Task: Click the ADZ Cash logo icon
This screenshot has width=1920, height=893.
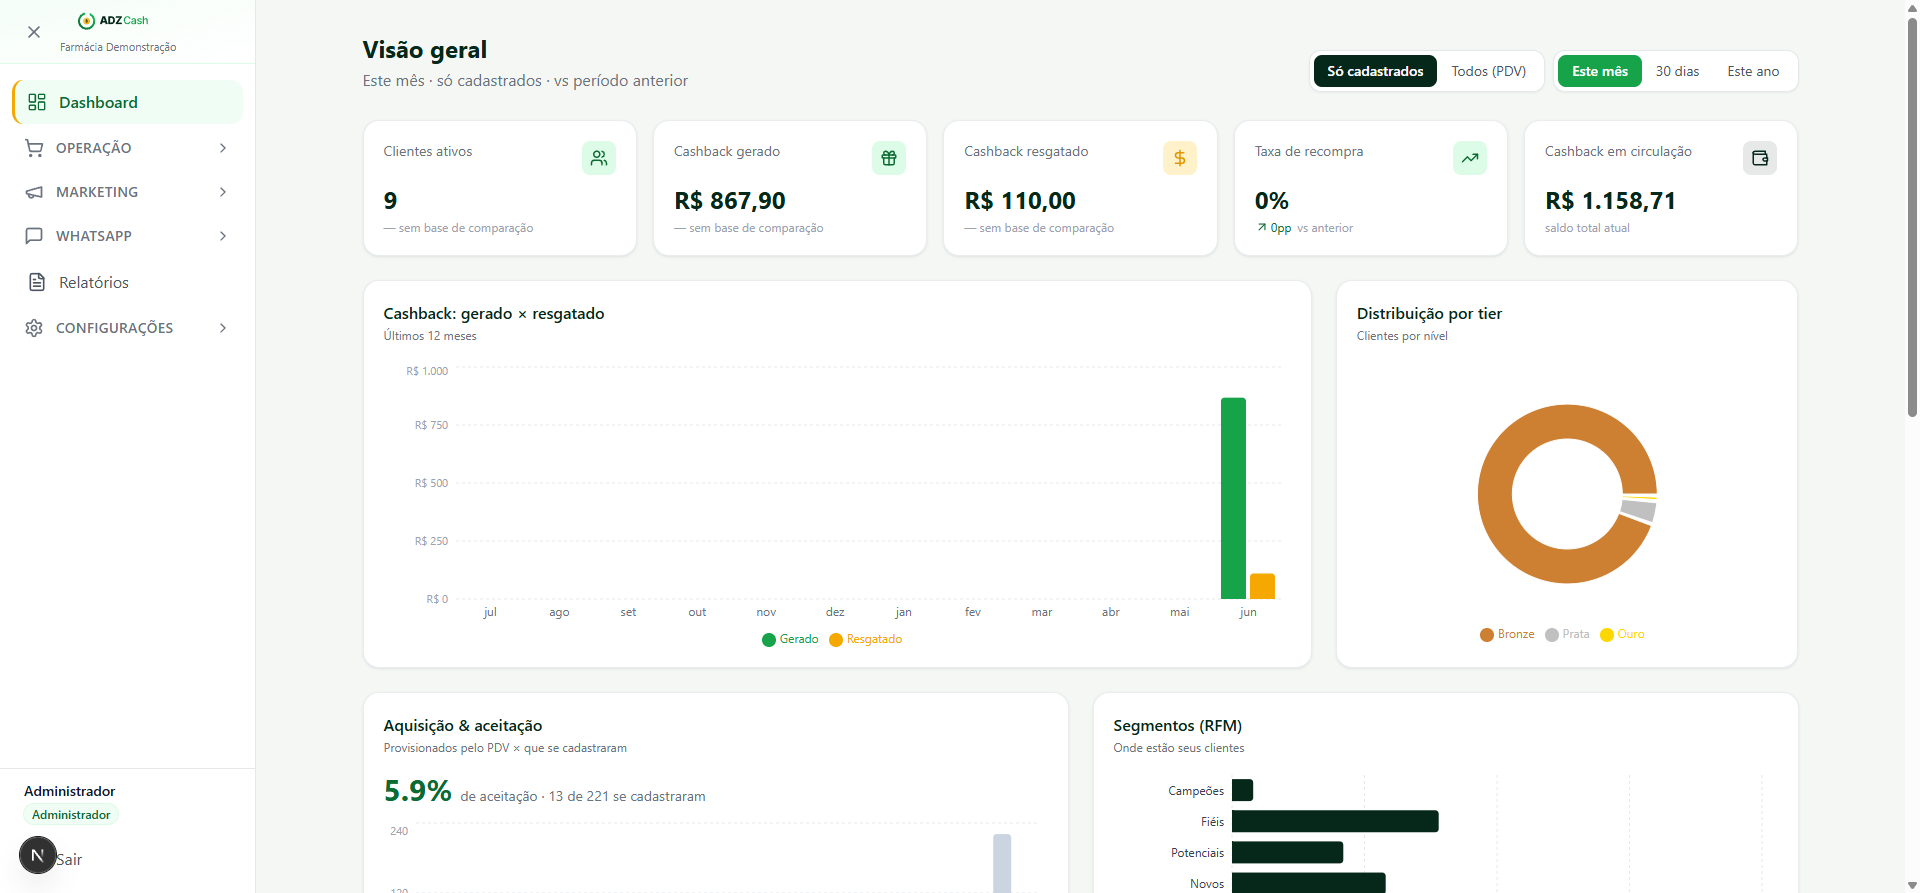Action: [x=87, y=20]
